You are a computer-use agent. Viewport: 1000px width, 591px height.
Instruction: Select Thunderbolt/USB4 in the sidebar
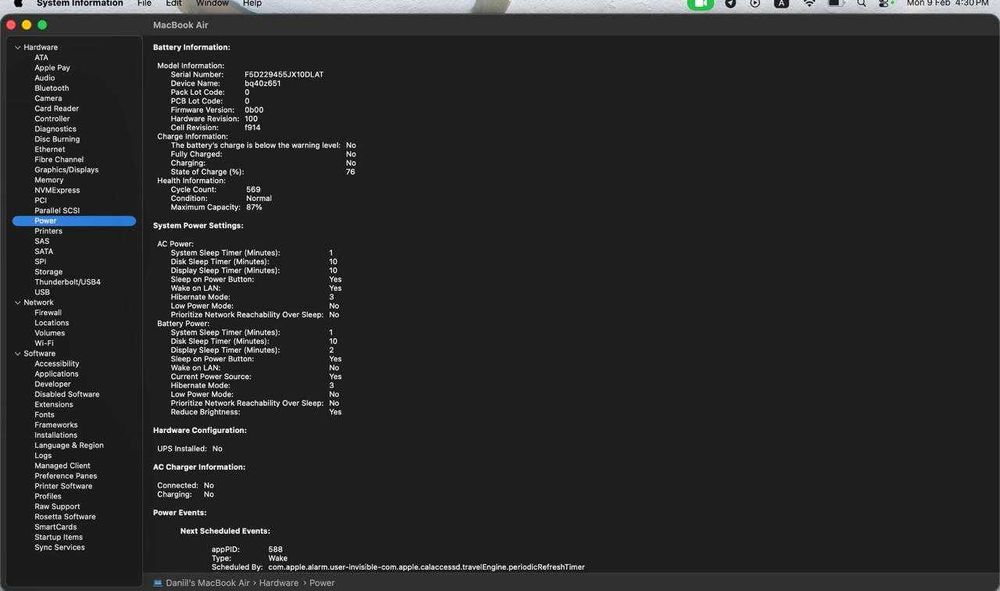tap(68, 282)
